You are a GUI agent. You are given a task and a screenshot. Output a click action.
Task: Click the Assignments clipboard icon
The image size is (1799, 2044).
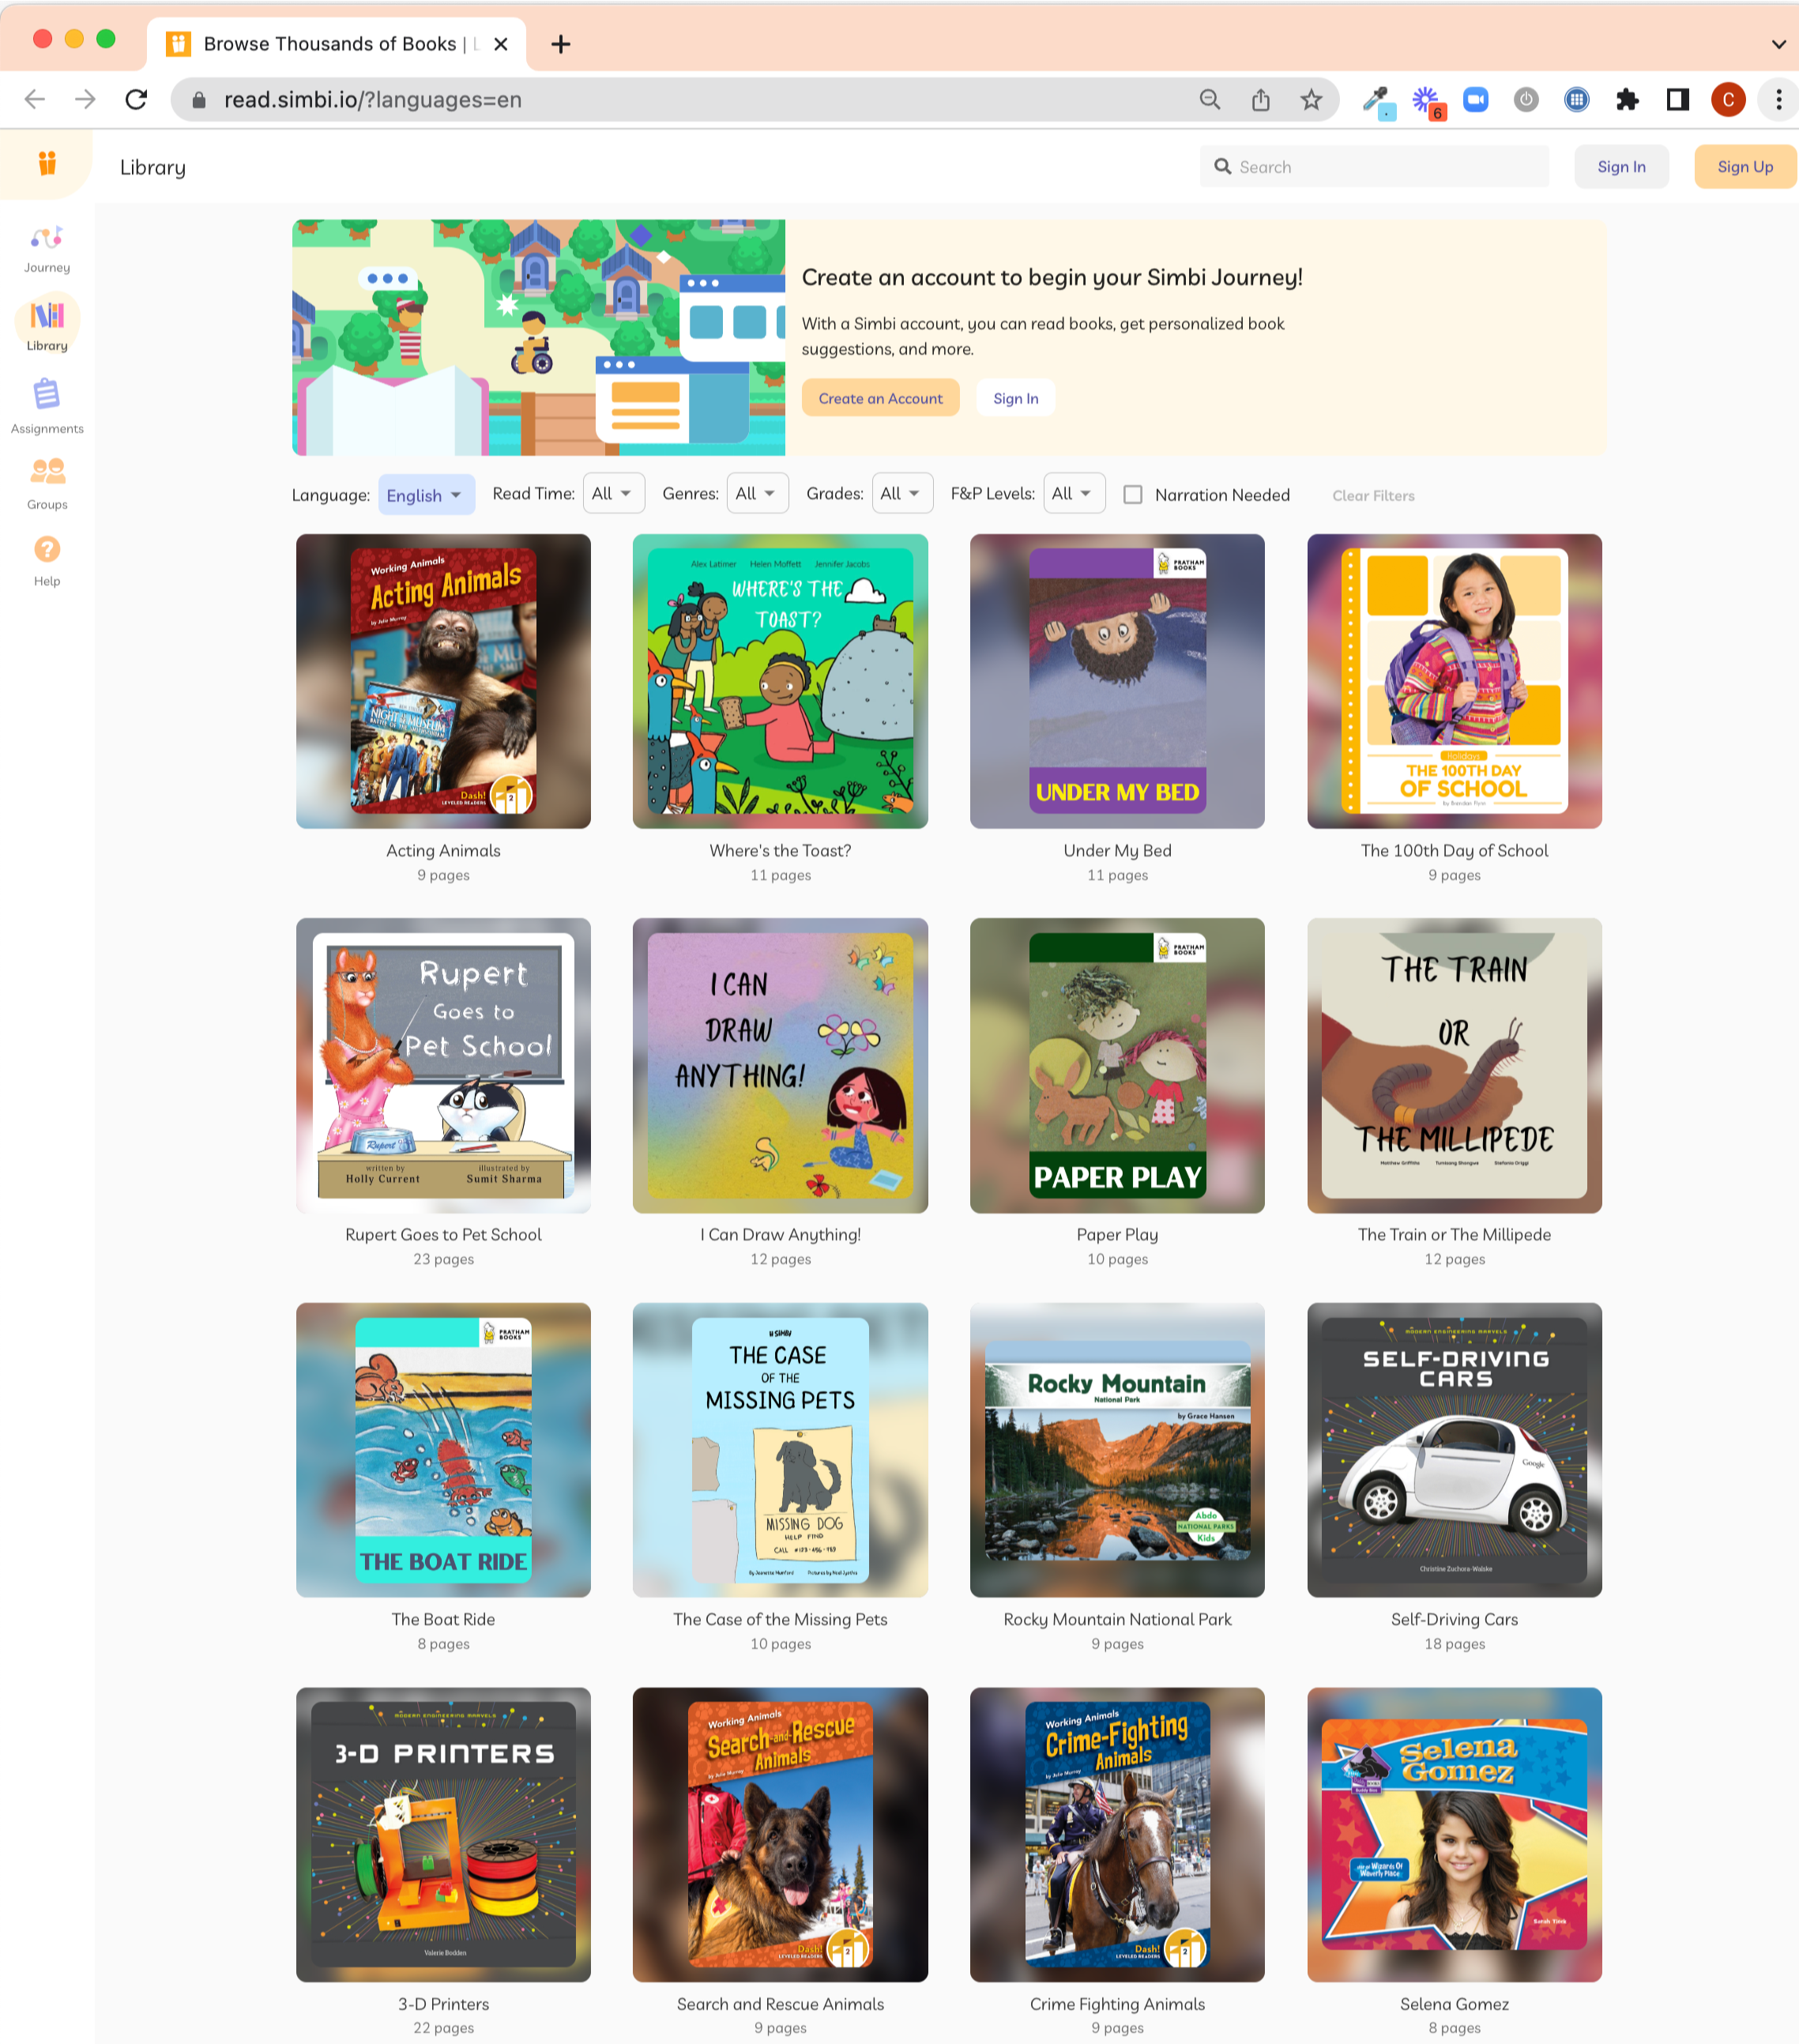coord(47,395)
